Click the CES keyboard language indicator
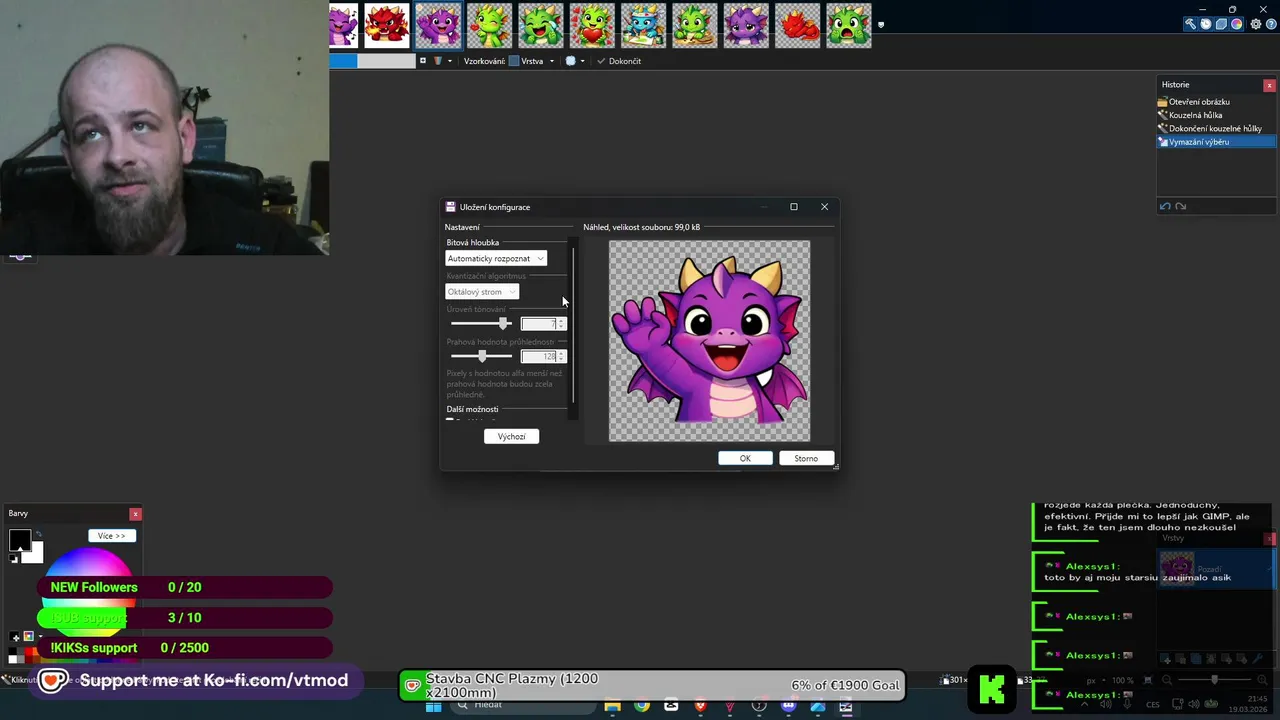The width and height of the screenshot is (1280, 720). 1153,704
